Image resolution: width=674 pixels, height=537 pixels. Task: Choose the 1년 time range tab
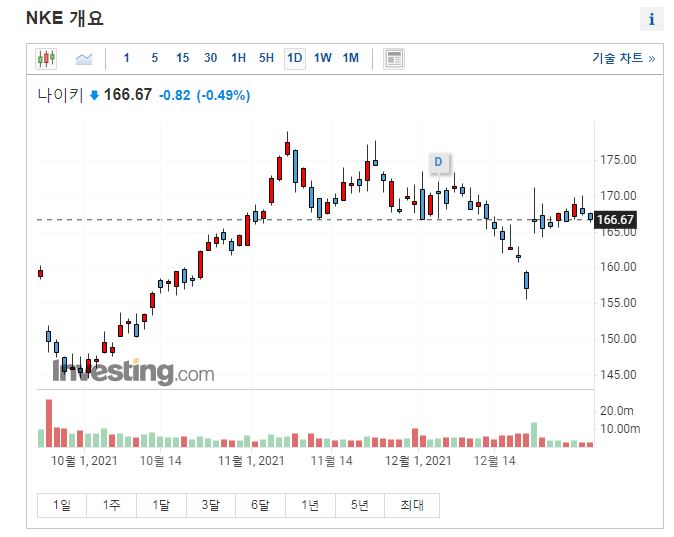[x=310, y=505]
